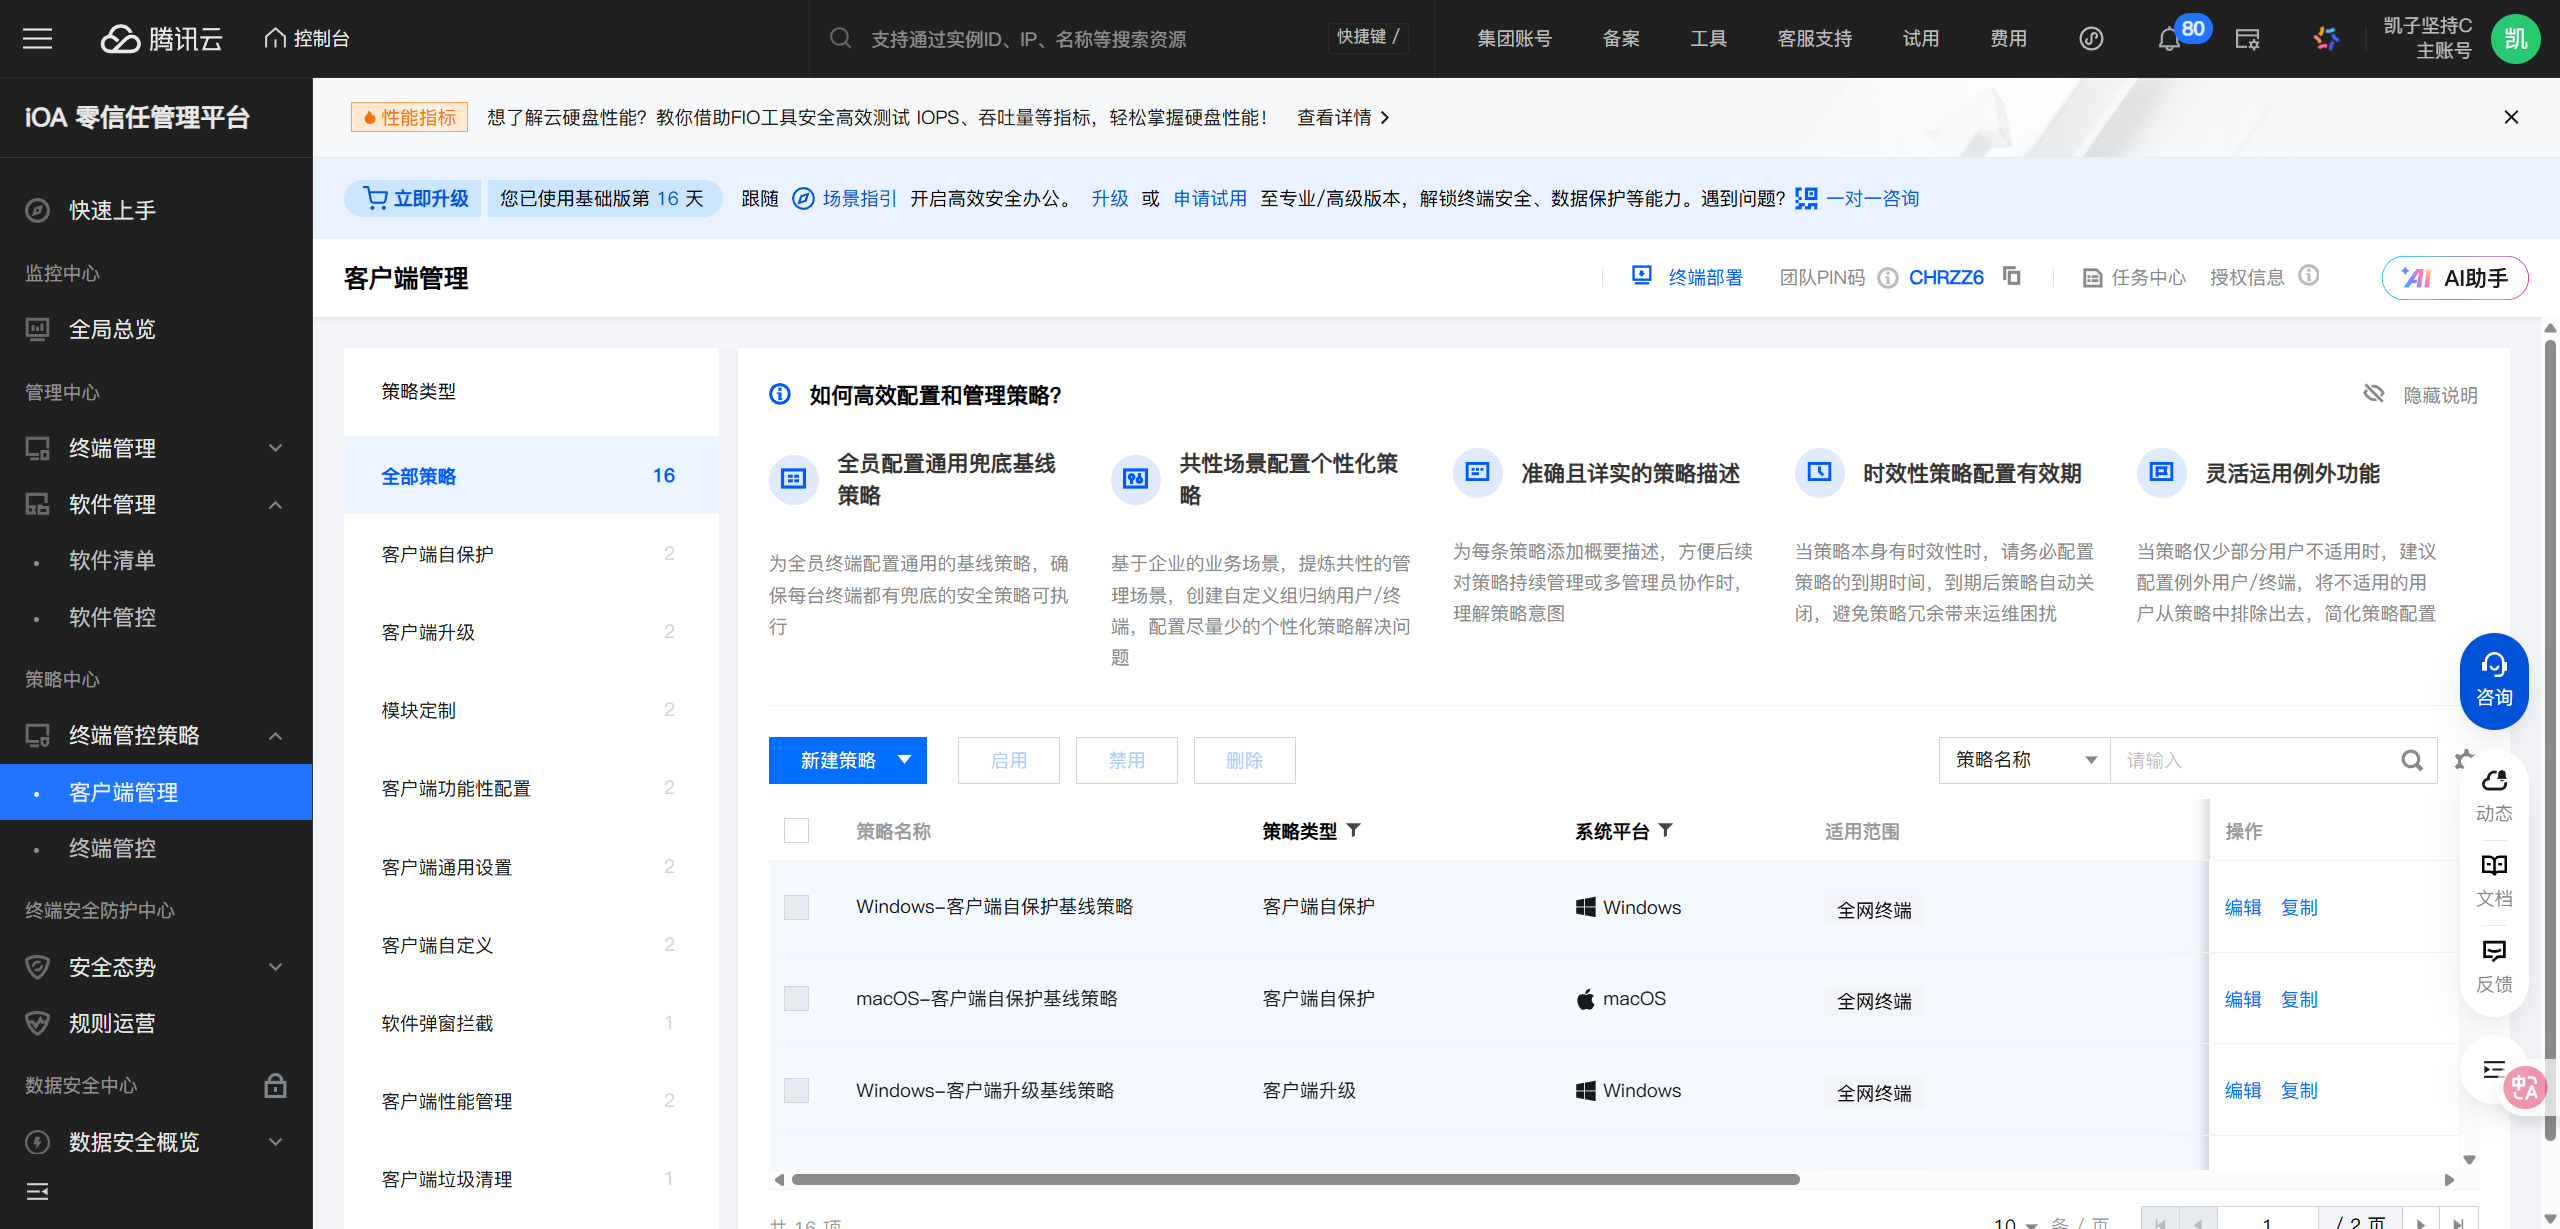Click the notification bell icon
The width and height of the screenshot is (2560, 1229).
click(2168, 40)
